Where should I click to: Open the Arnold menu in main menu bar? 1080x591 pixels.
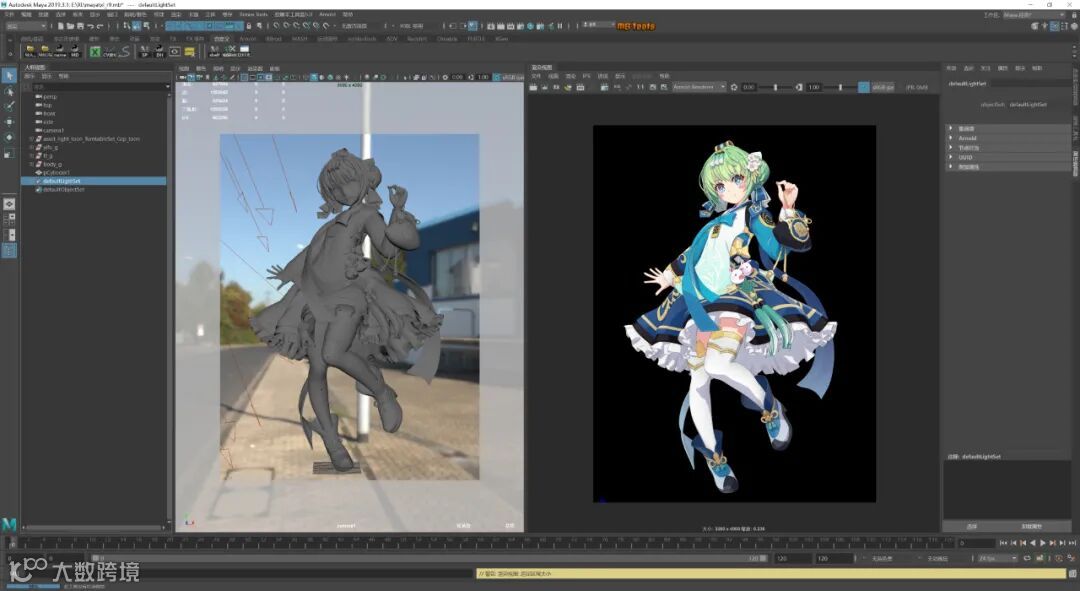[x=327, y=14]
